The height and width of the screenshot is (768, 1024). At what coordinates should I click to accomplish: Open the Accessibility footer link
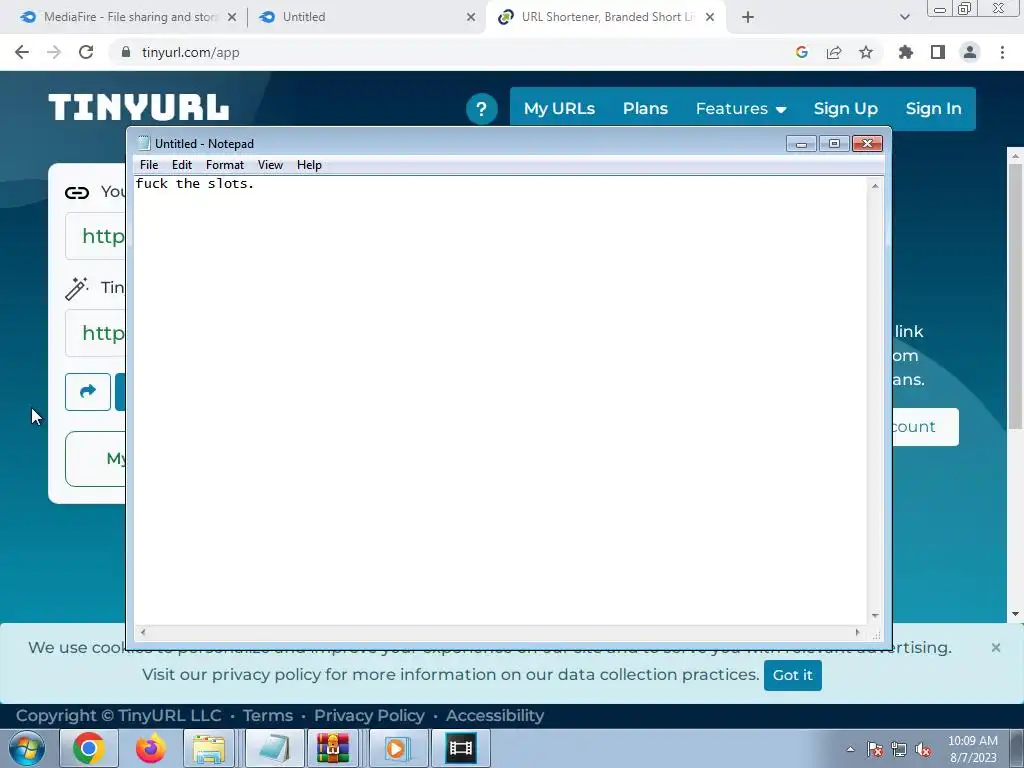pyautogui.click(x=494, y=716)
